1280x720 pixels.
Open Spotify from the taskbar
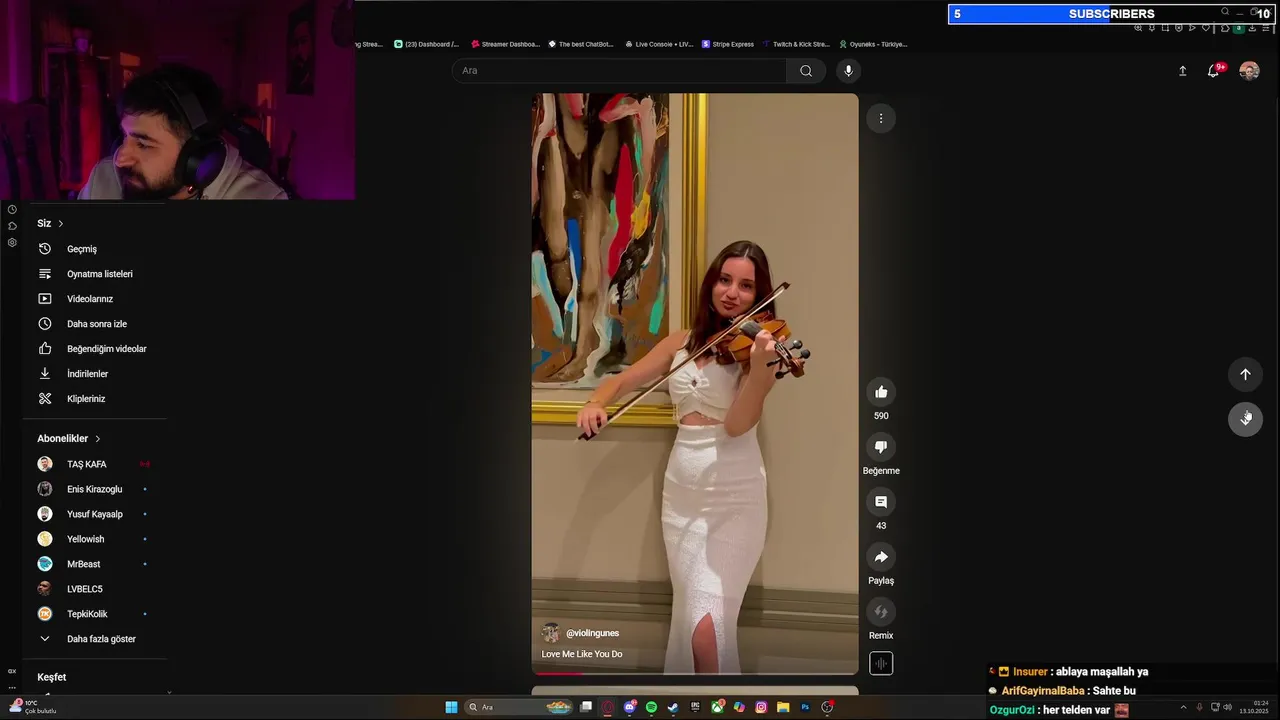pos(651,707)
